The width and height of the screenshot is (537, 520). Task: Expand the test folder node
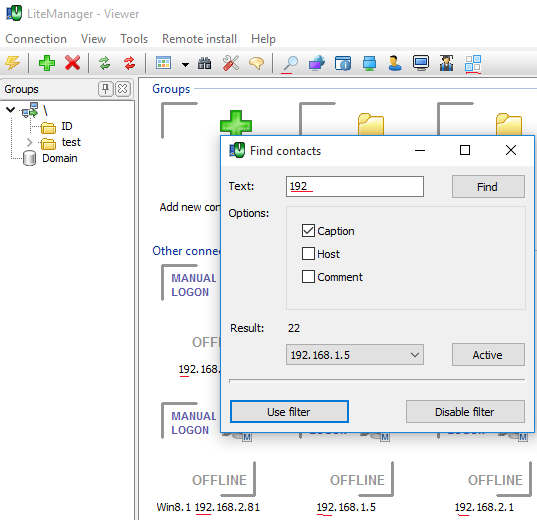[29, 142]
